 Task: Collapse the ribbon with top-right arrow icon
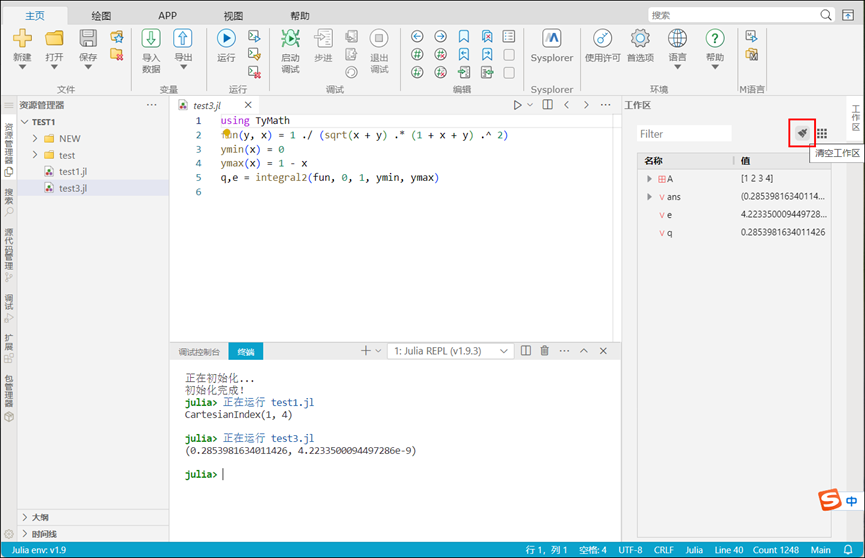click(848, 15)
